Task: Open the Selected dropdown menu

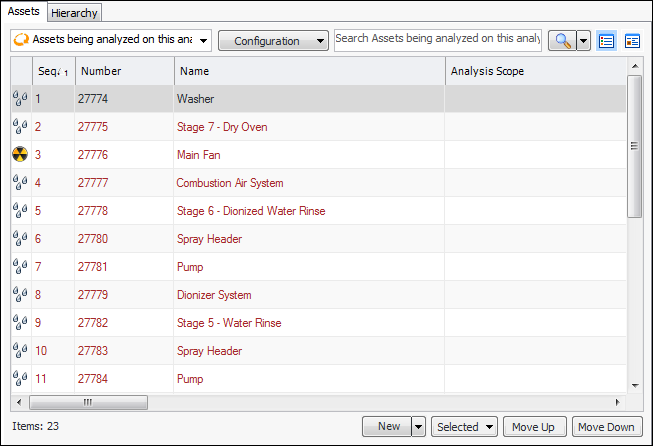Action: (465, 427)
